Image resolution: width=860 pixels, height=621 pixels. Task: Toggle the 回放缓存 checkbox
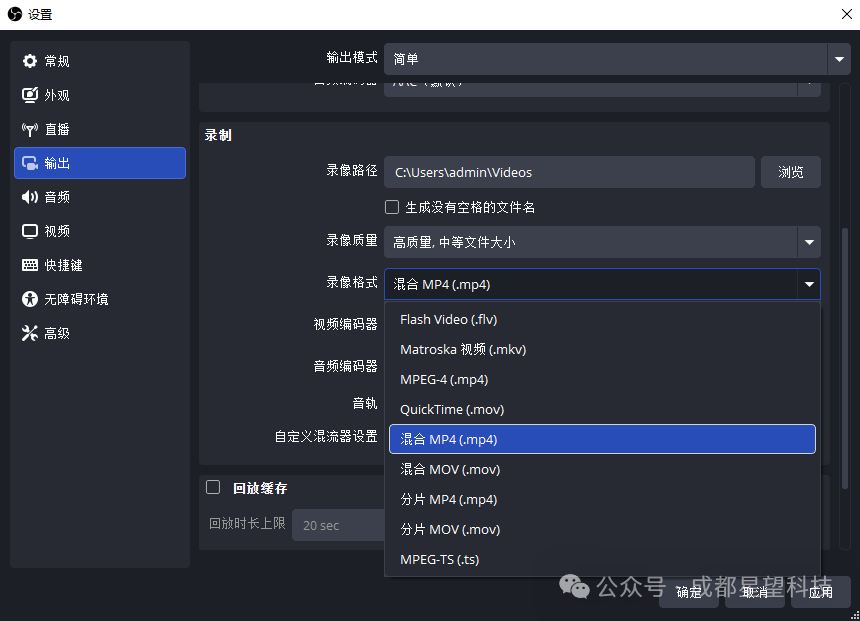tap(213, 487)
